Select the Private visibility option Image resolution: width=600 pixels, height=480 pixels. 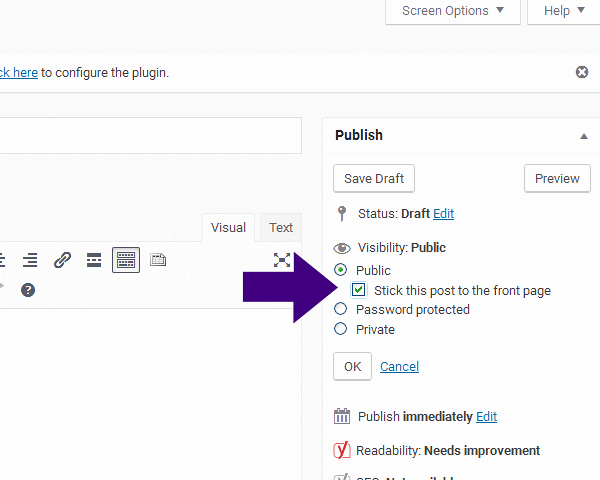tap(341, 329)
